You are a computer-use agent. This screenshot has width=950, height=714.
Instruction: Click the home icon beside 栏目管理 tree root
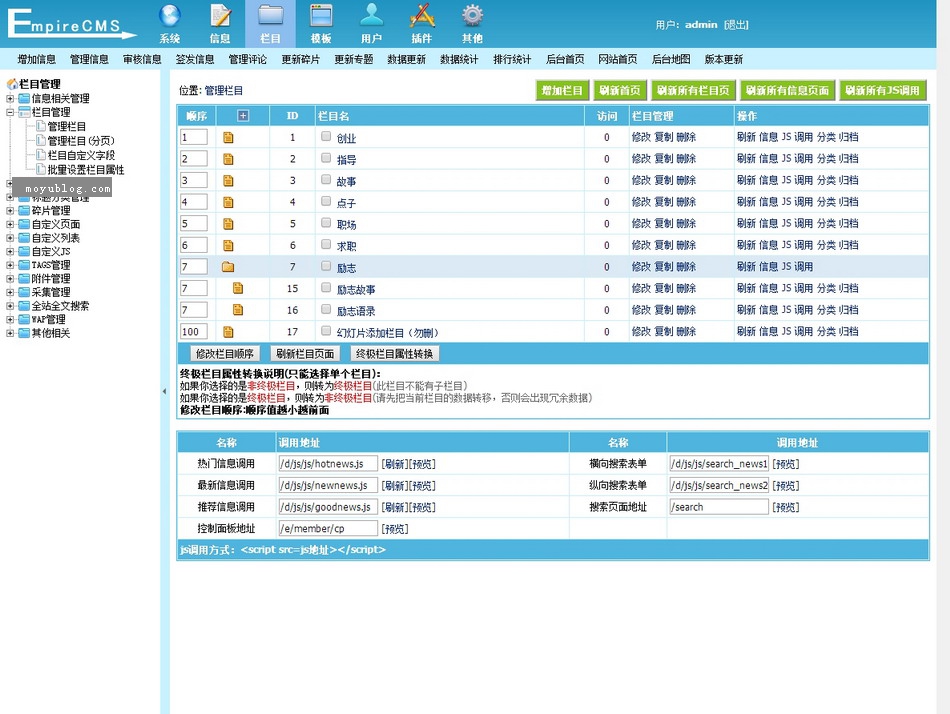click(x=12, y=84)
